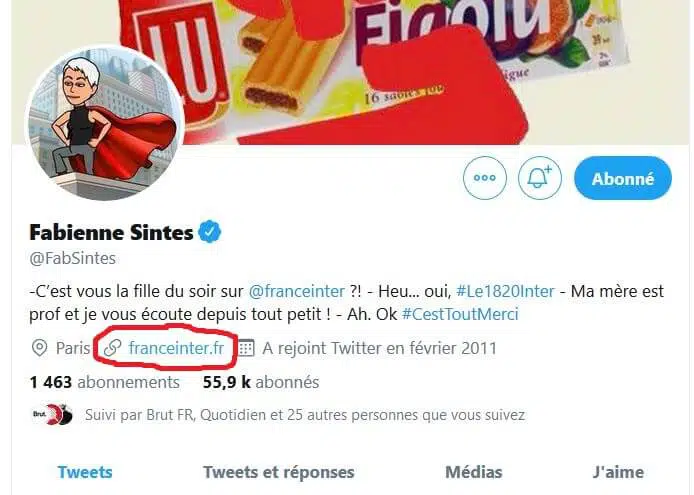694x495 pixels.
Task: View the 55,9 k abonnés list
Action: pos(260,381)
